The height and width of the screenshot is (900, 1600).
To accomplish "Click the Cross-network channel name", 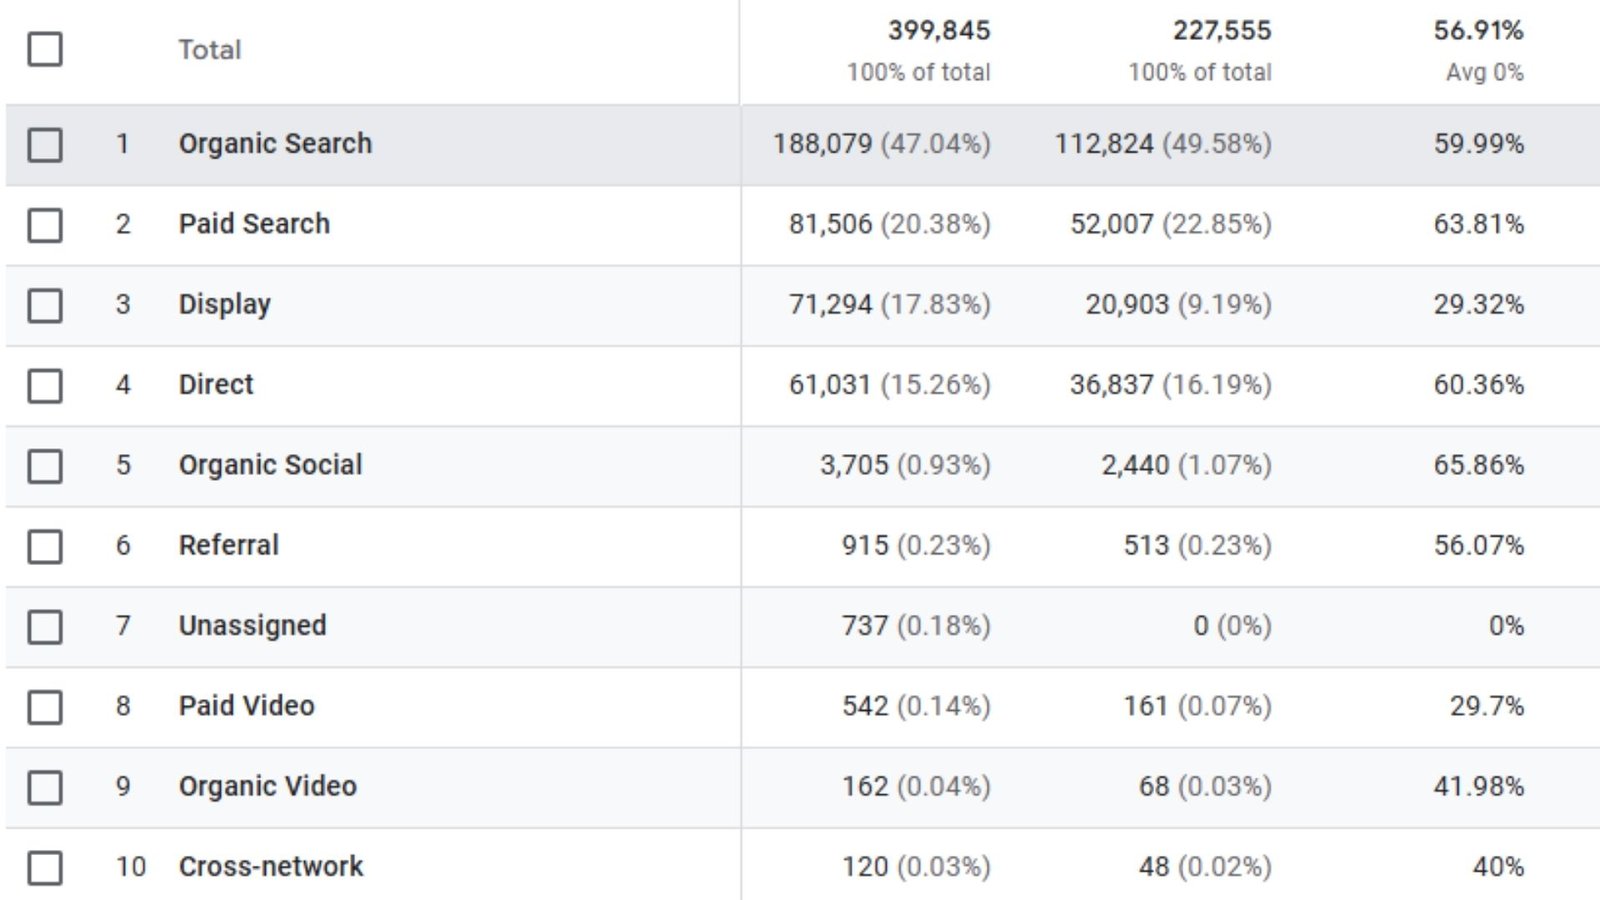I will [270, 866].
